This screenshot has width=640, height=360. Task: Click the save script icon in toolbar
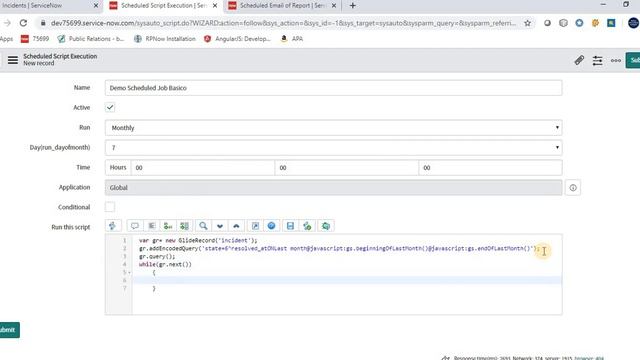[290, 226]
